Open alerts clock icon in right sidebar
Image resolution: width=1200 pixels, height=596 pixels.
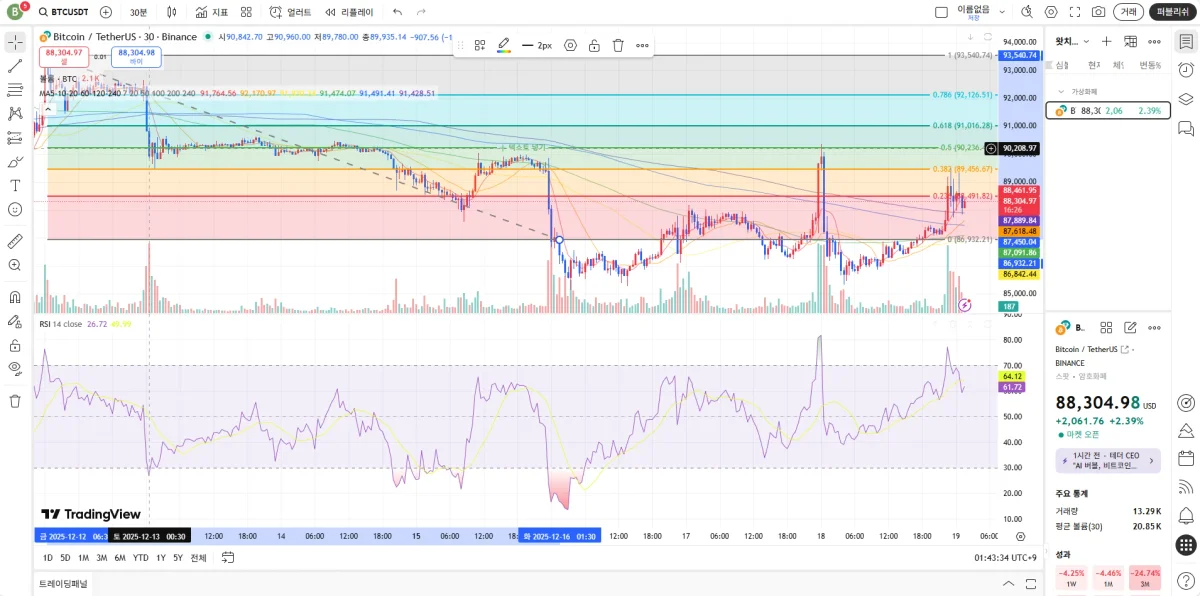tap(1186, 70)
